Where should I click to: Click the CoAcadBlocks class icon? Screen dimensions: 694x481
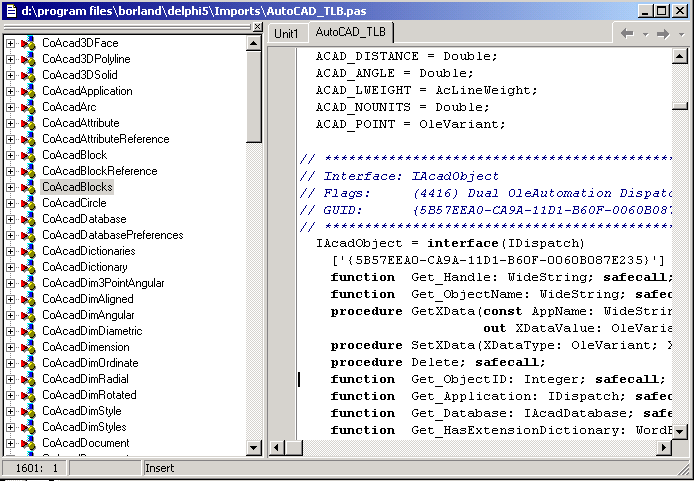[x=28, y=187]
